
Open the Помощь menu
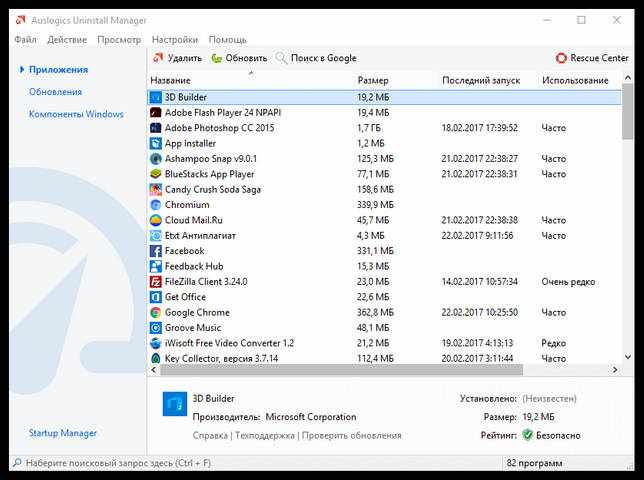pyautogui.click(x=228, y=40)
